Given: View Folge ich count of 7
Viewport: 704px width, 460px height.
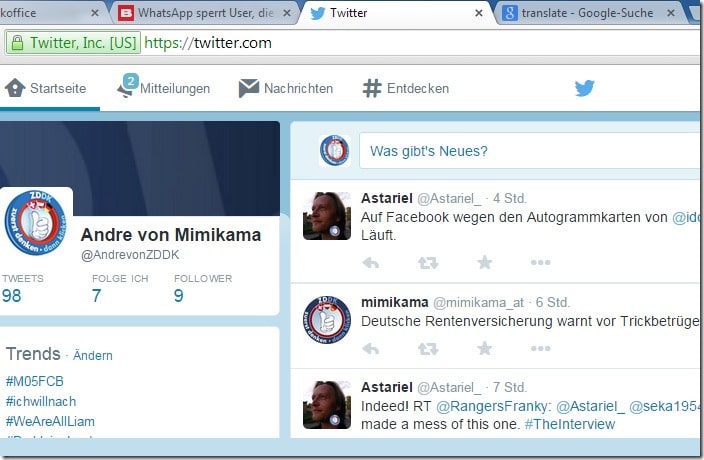Looking at the screenshot, I should pos(96,296).
